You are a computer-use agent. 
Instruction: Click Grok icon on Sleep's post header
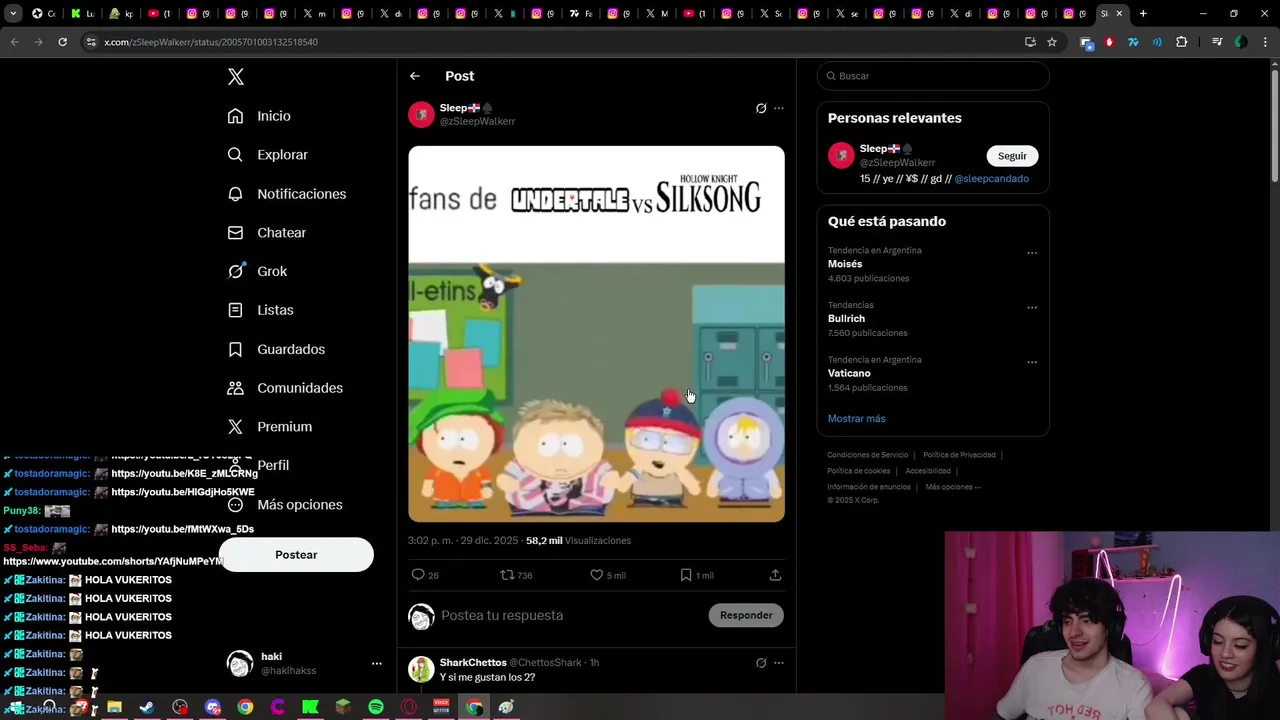(x=761, y=108)
